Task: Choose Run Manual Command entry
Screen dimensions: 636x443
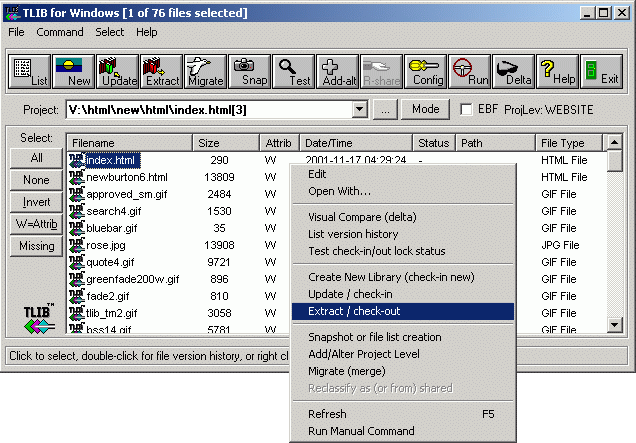Action: (403, 431)
